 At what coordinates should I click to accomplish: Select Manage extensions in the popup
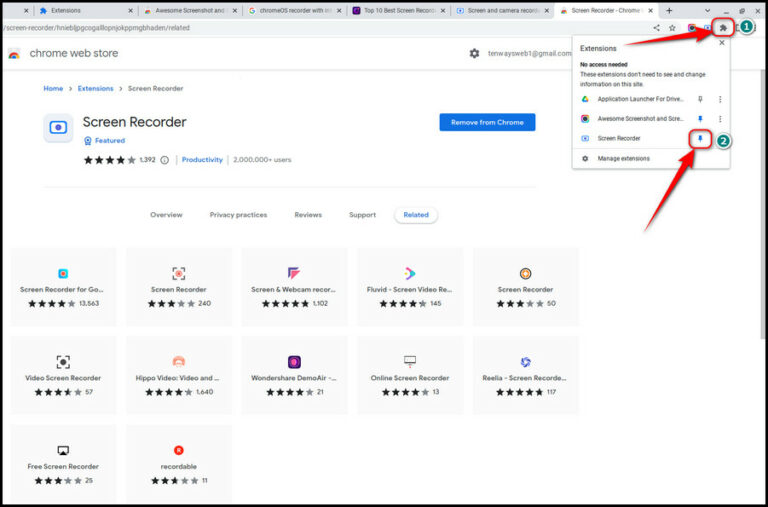[623, 159]
